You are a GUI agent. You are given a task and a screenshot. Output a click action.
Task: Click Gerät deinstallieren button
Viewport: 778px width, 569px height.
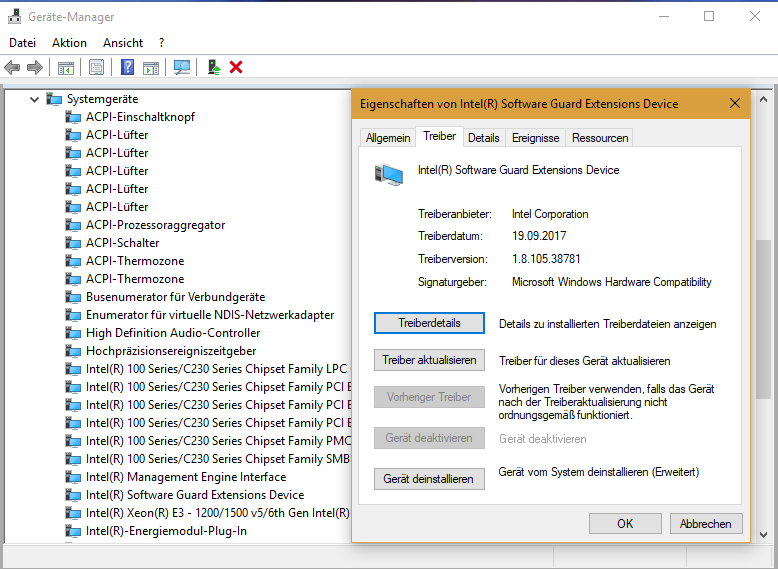[x=429, y=479]
